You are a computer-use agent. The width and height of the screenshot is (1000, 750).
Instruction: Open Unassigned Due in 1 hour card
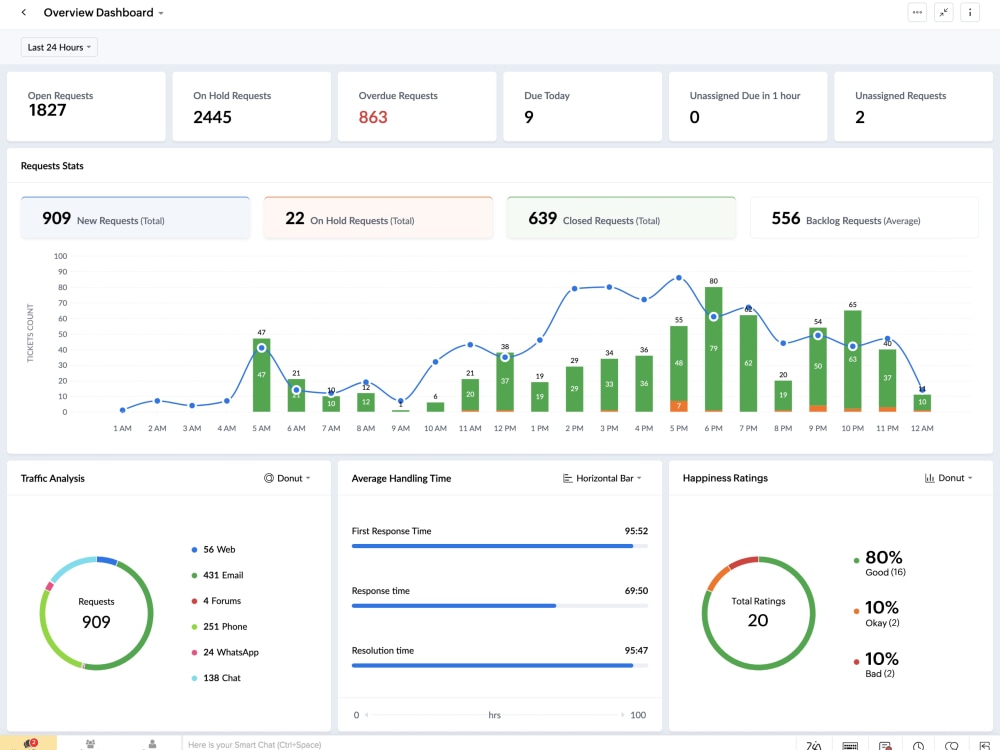tap(748, 107)
